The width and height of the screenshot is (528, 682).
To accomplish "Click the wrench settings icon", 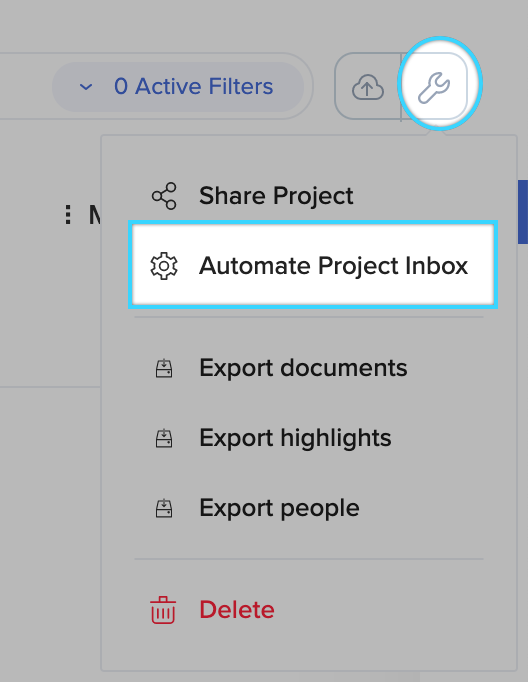I will pyautogui.click(x=434, y=88).
